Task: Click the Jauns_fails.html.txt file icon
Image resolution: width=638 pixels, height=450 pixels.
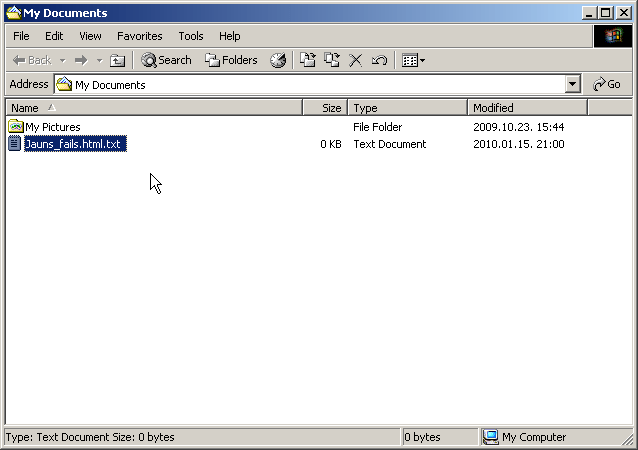Action: [x=15, y=144]
